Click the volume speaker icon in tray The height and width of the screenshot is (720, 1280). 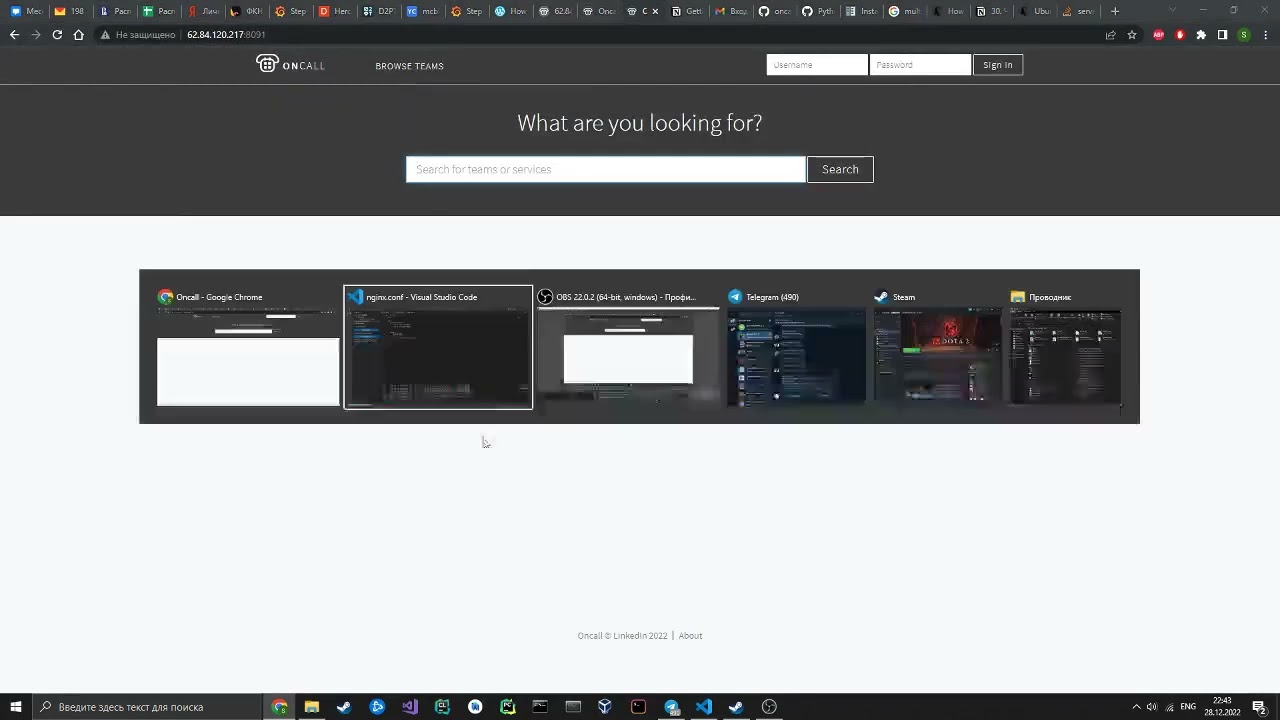click(1152, 707)
